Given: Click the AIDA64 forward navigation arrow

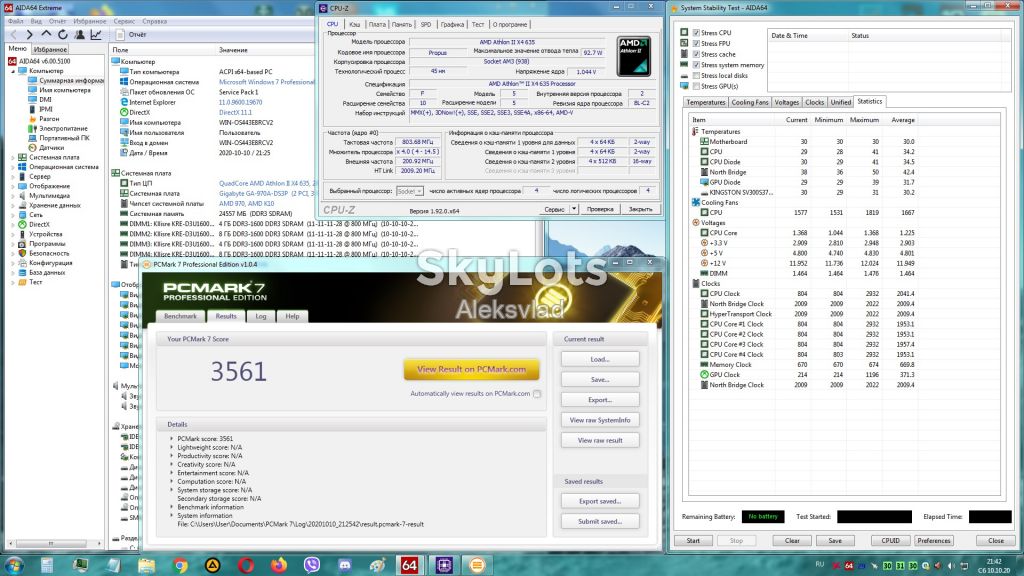Looking at the screenshot, I should point(29,35).
